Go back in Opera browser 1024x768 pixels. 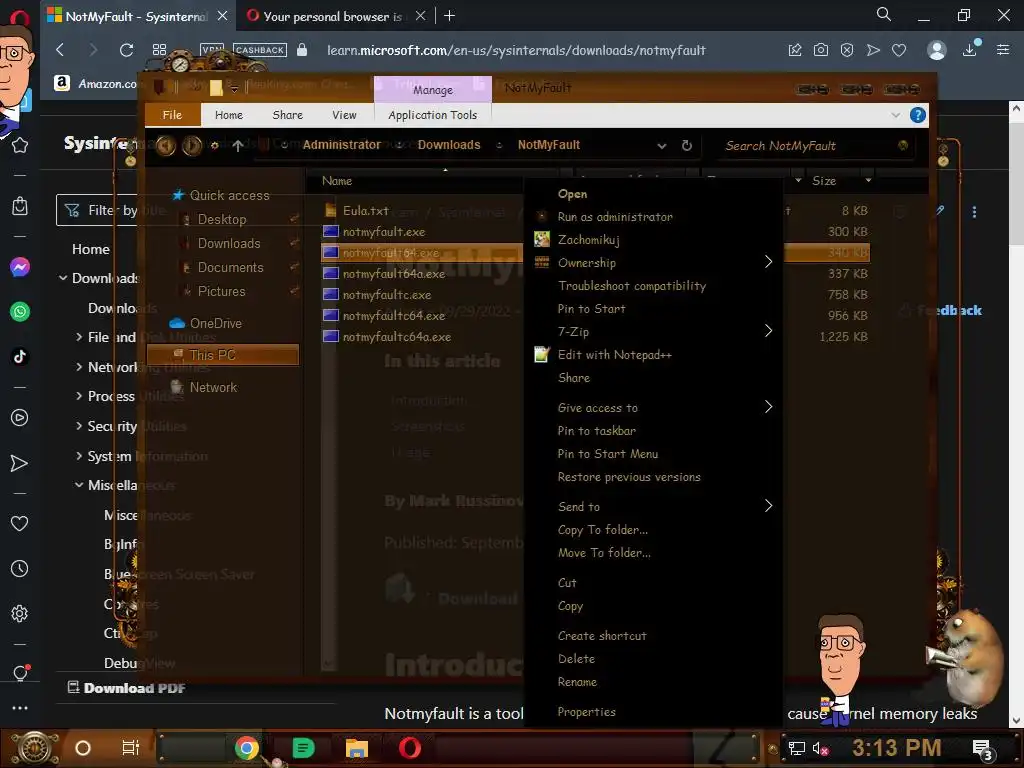point(60,50)
